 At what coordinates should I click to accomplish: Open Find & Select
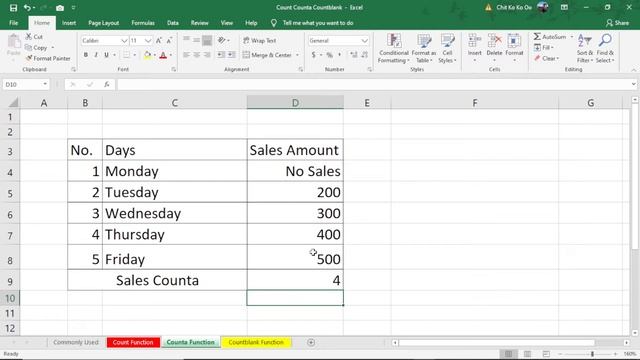605,49
